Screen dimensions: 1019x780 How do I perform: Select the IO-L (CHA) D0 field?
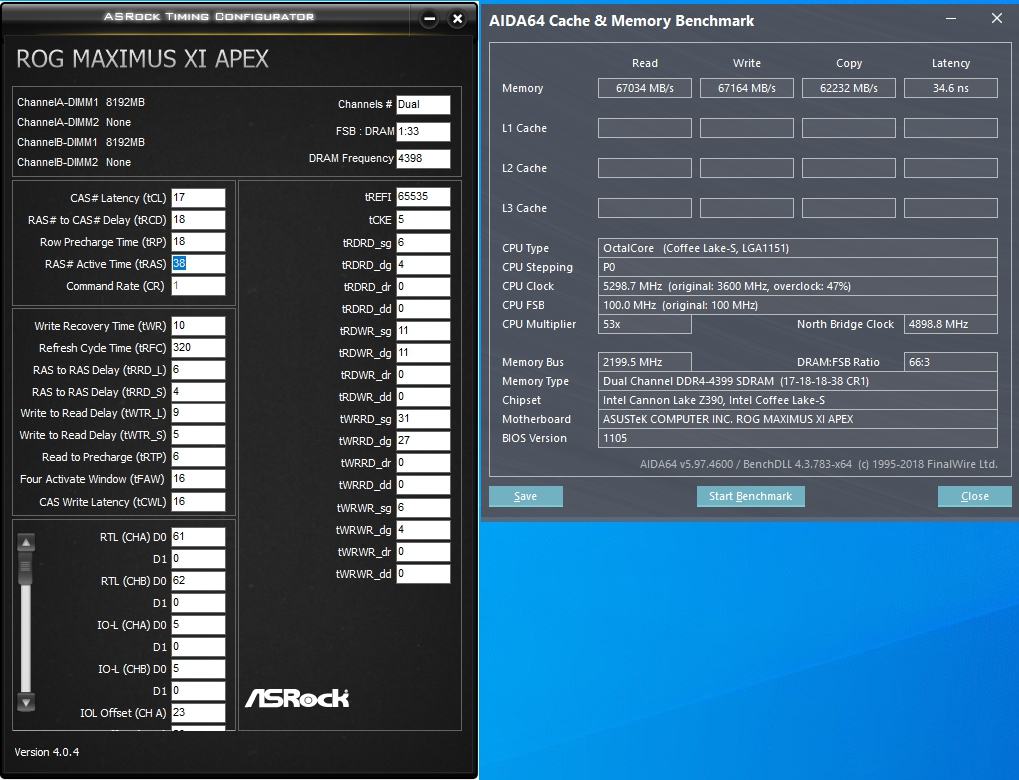click(198, 625)
